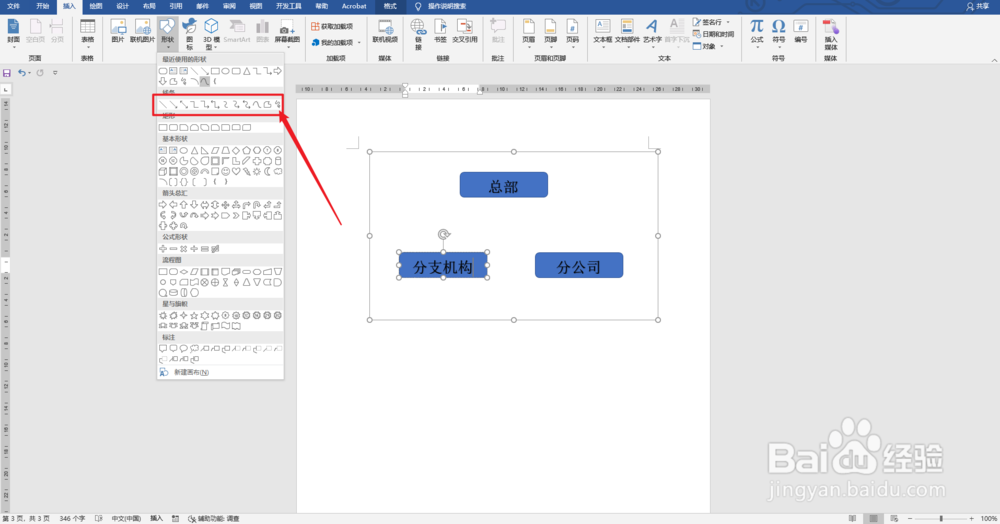Pick the plus sign in 公式形状
Screen dimensions: 1000x524
tap(163, 249)
